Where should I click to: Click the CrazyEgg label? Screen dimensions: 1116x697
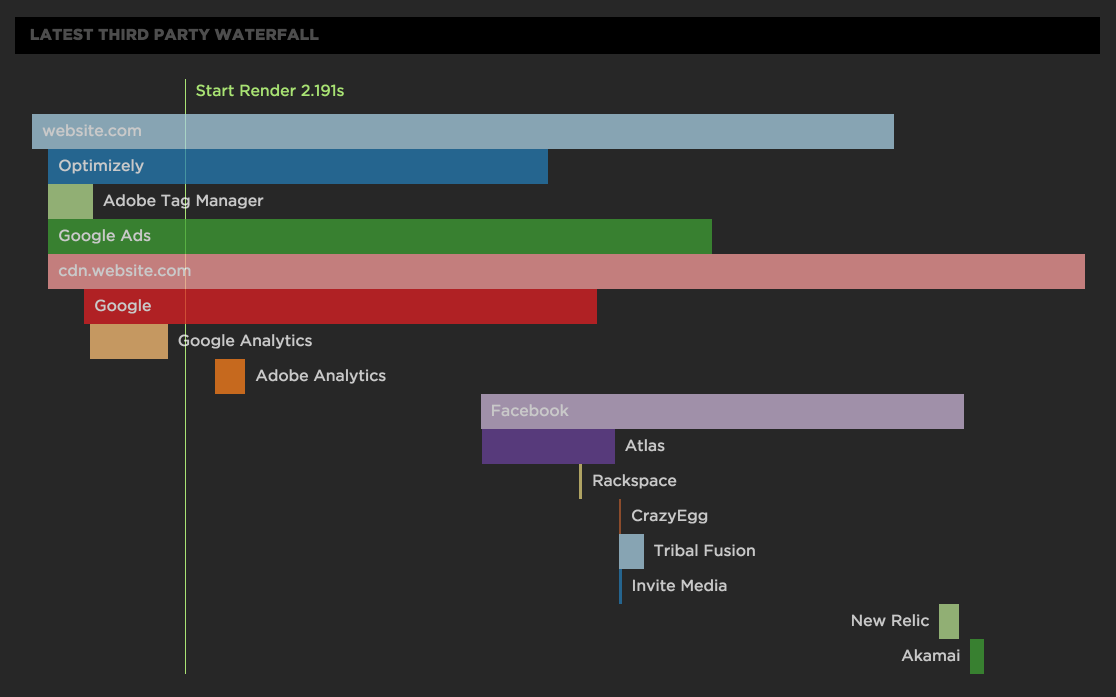[x=669, y=516]
